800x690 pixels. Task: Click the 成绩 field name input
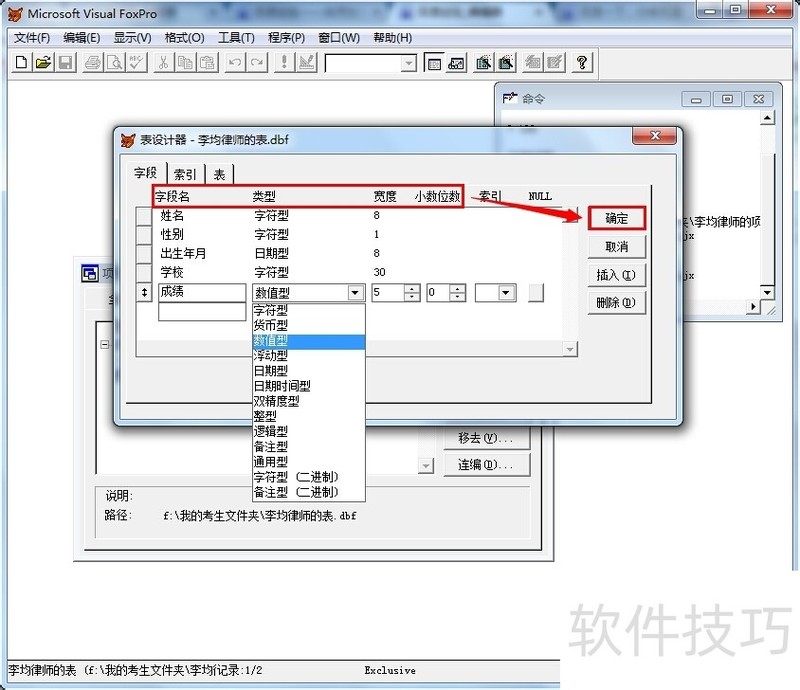coord(202,292)
